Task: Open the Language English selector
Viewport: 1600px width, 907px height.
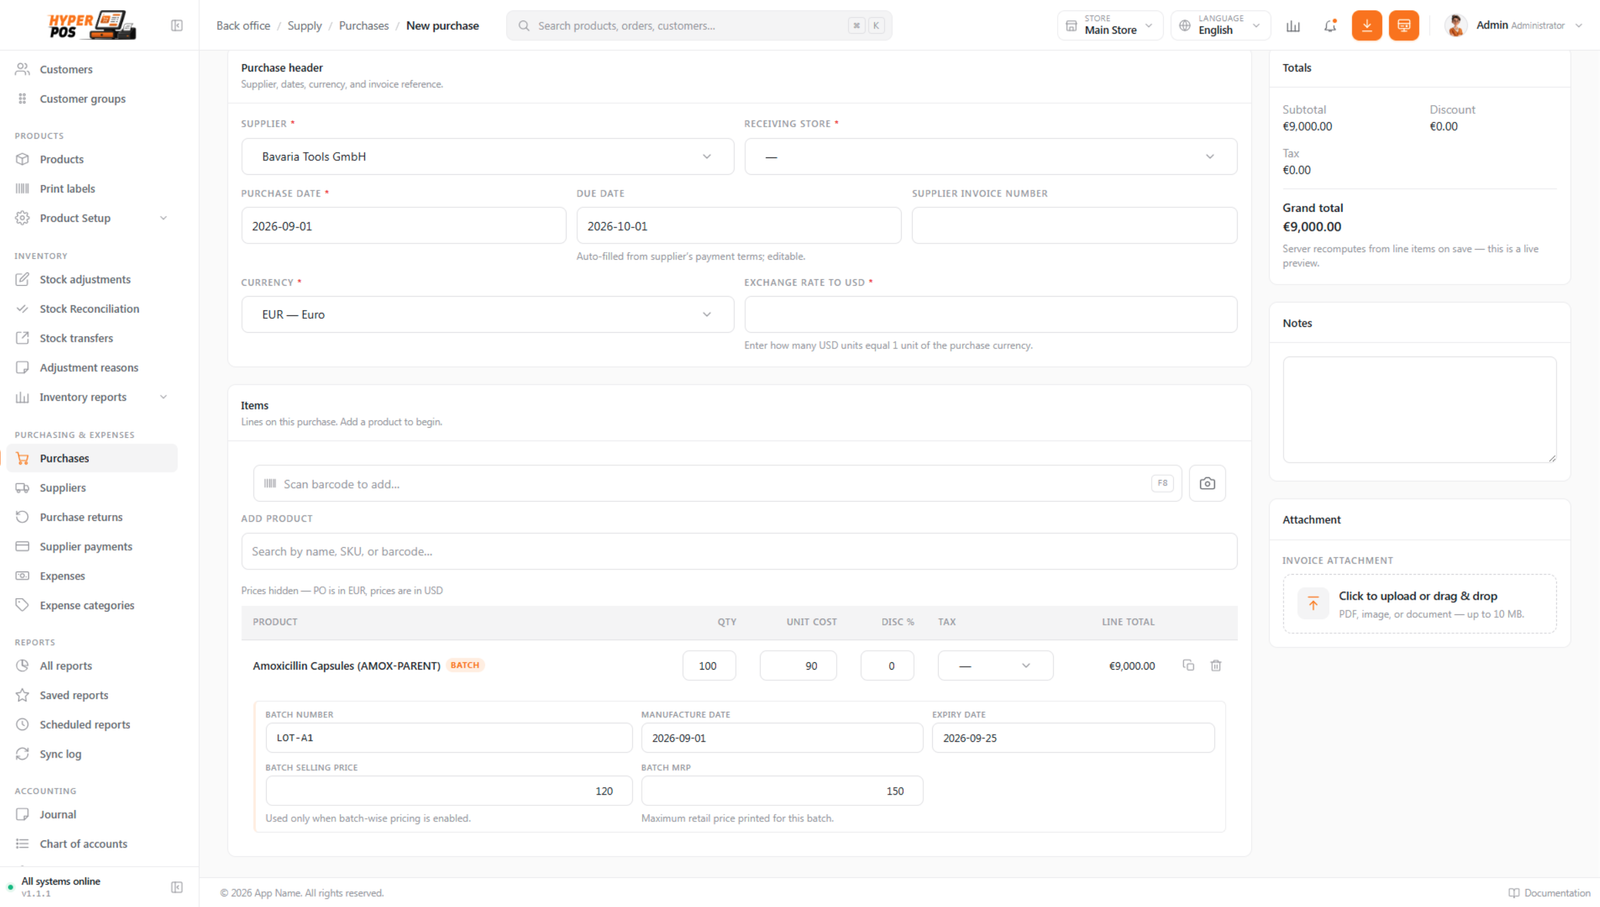Action: [1220, 26]
